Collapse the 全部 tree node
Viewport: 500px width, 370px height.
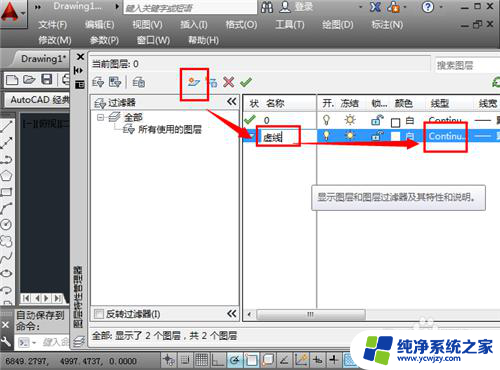100,117
